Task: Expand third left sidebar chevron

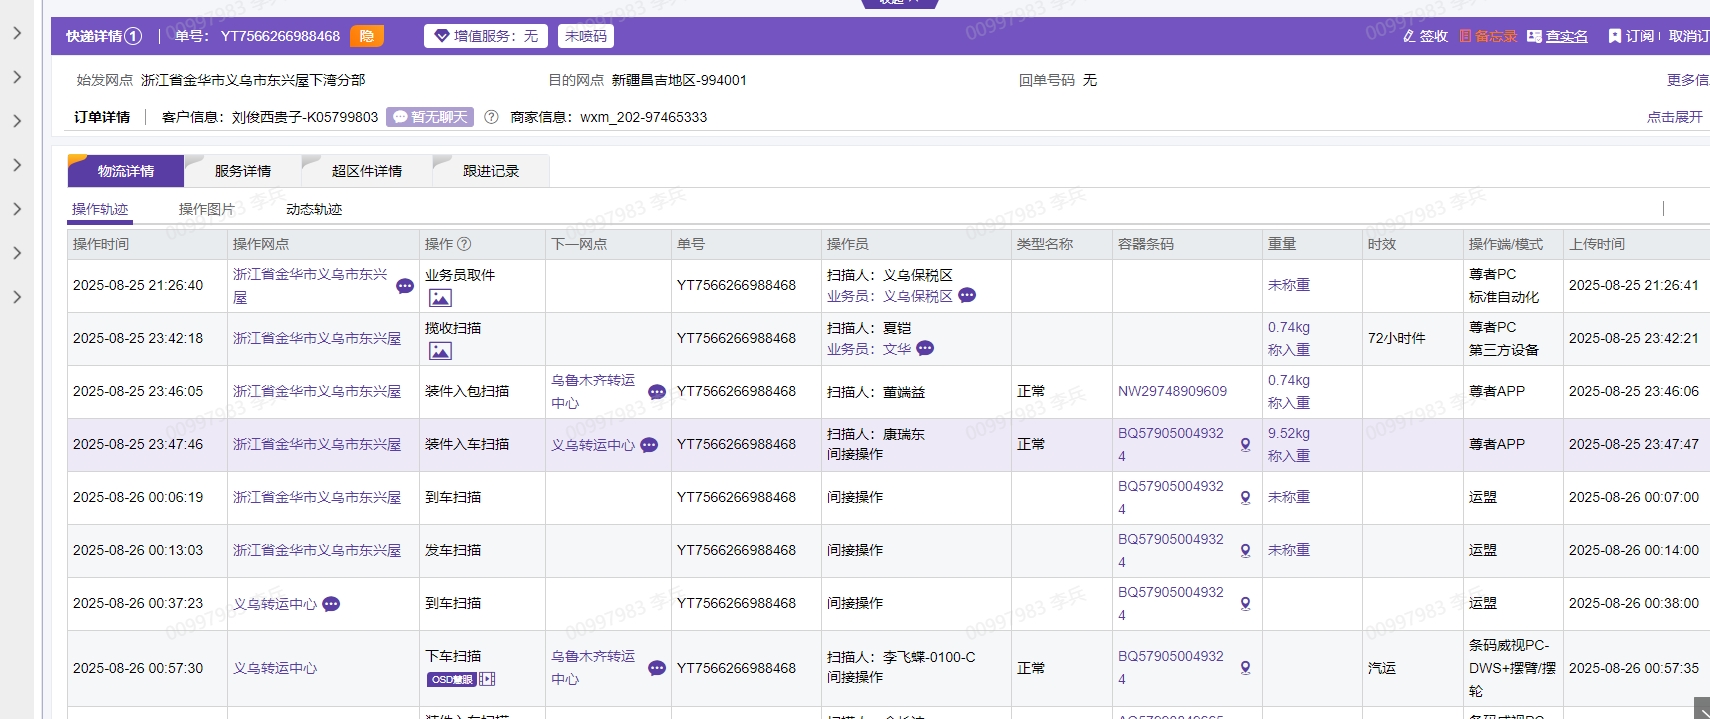Action: 17,121
